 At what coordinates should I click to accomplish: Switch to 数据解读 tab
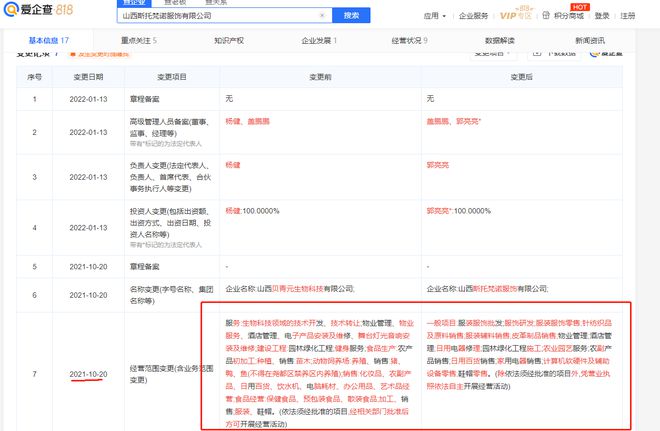[x=500, y=40]
